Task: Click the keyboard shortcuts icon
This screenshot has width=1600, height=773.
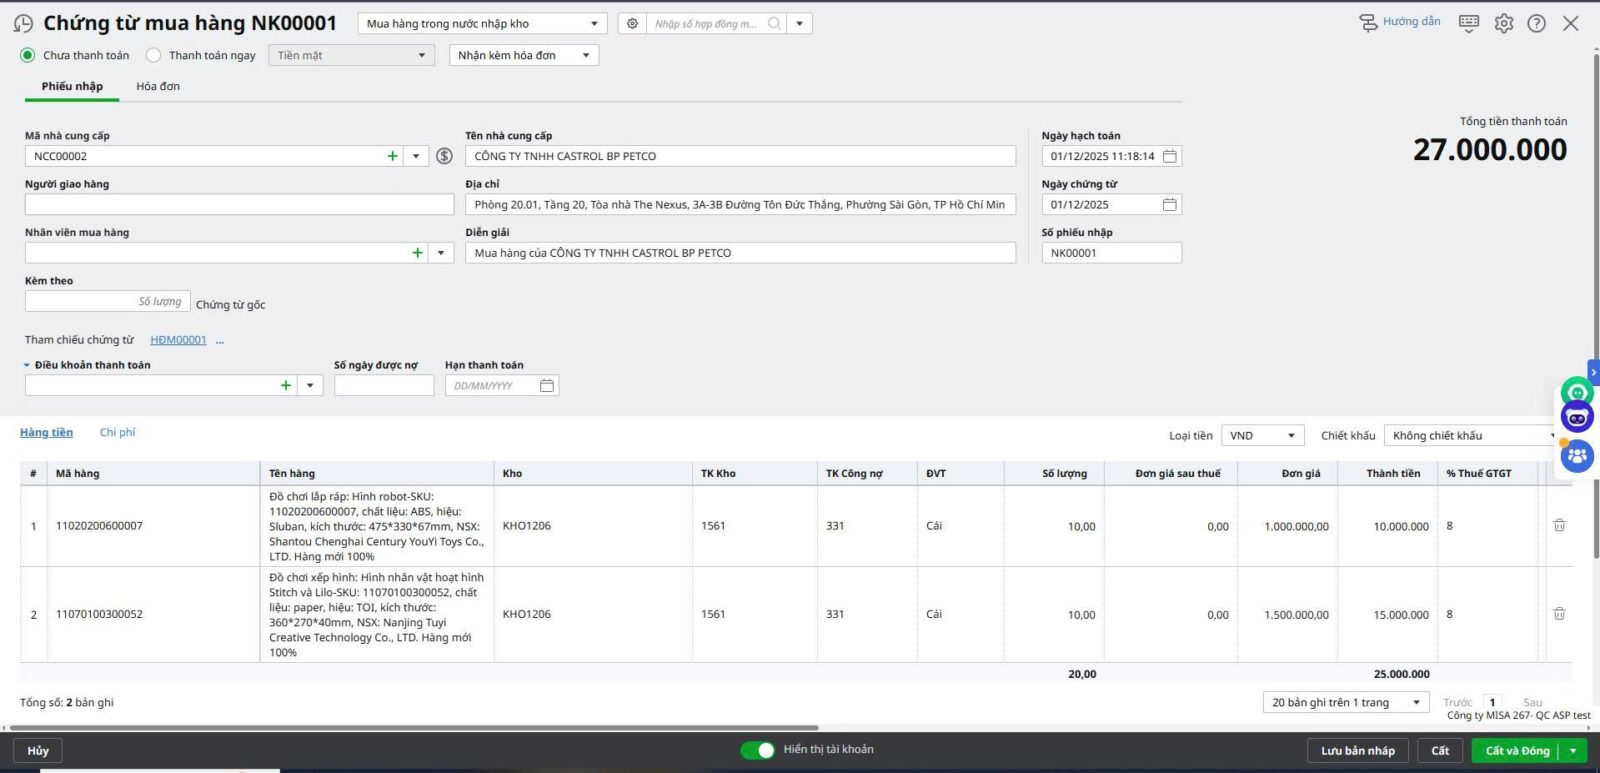Action: click(x=1468, y=23)
